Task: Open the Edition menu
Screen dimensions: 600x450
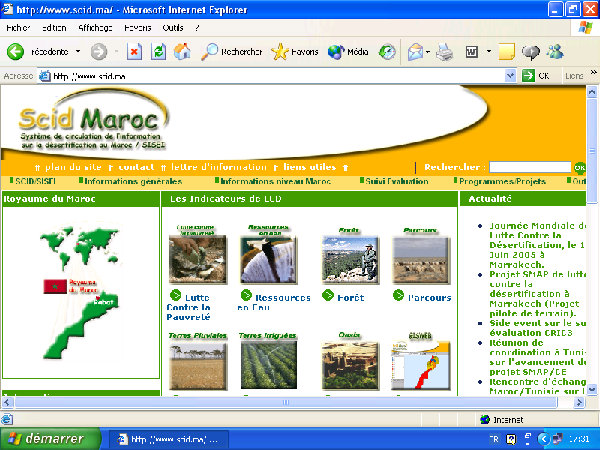Action: coord(54,28)
